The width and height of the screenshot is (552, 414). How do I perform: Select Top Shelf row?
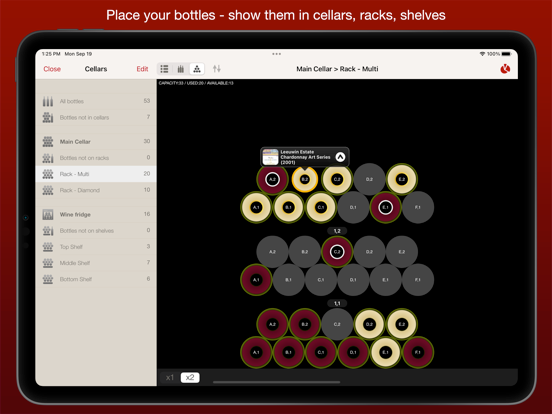pyautogui.click(x=96, y=247)
